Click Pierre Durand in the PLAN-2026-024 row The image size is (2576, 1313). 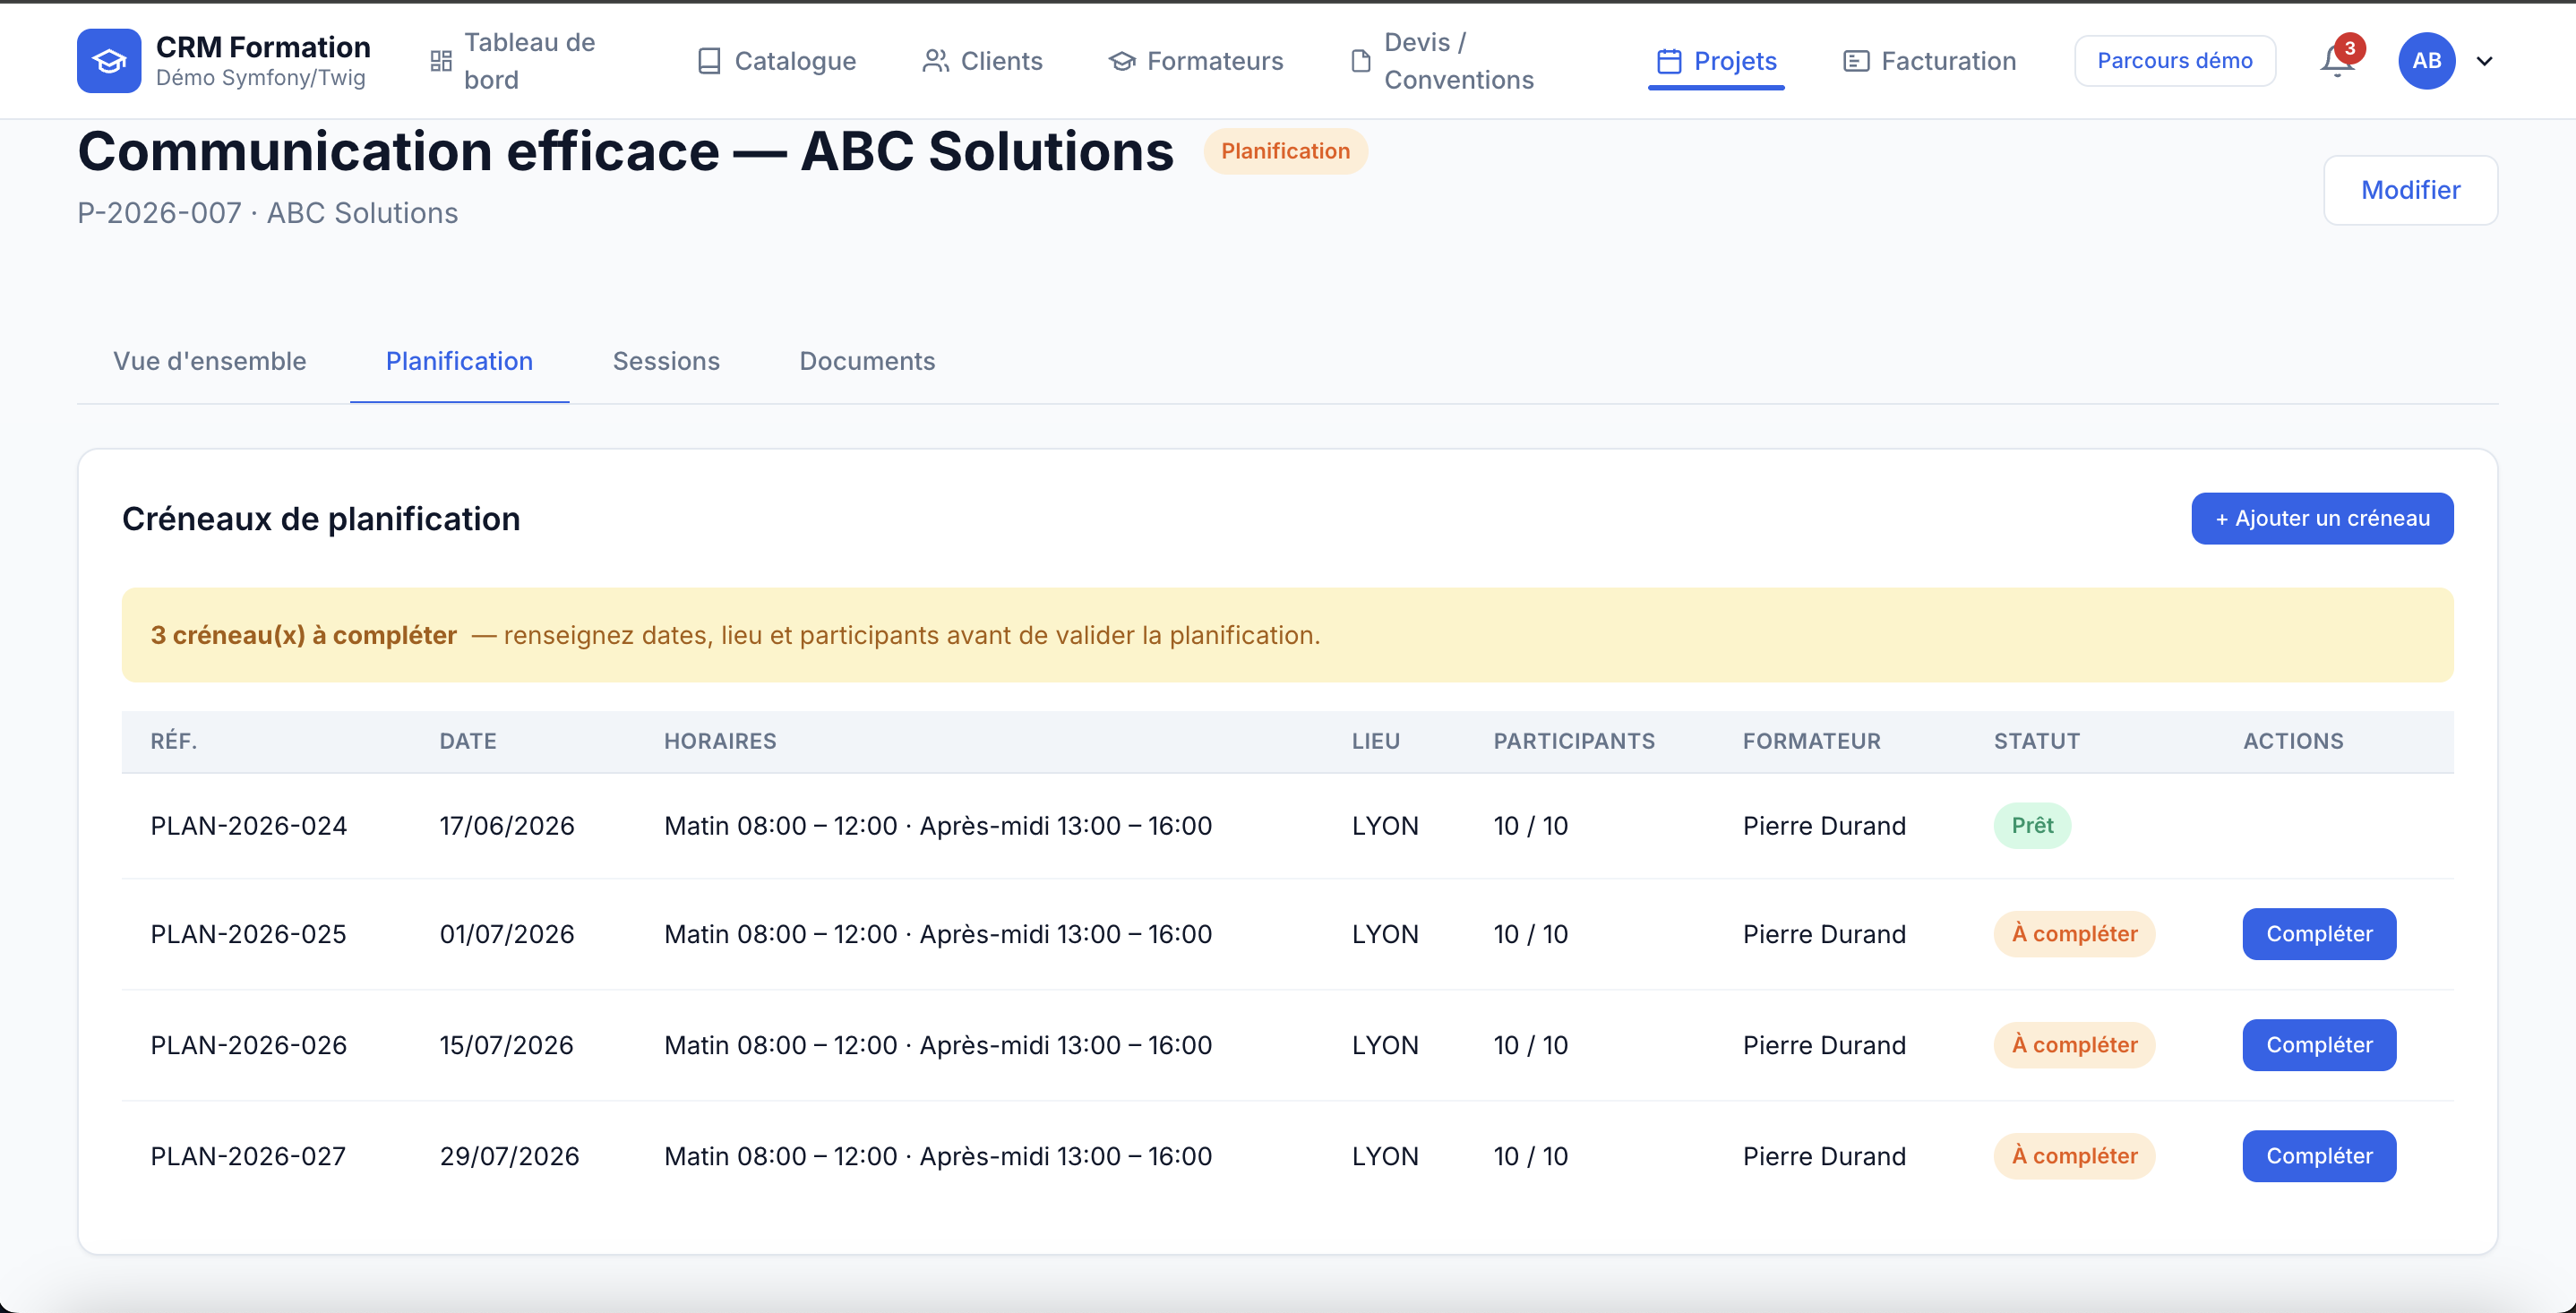(1824, 826)
